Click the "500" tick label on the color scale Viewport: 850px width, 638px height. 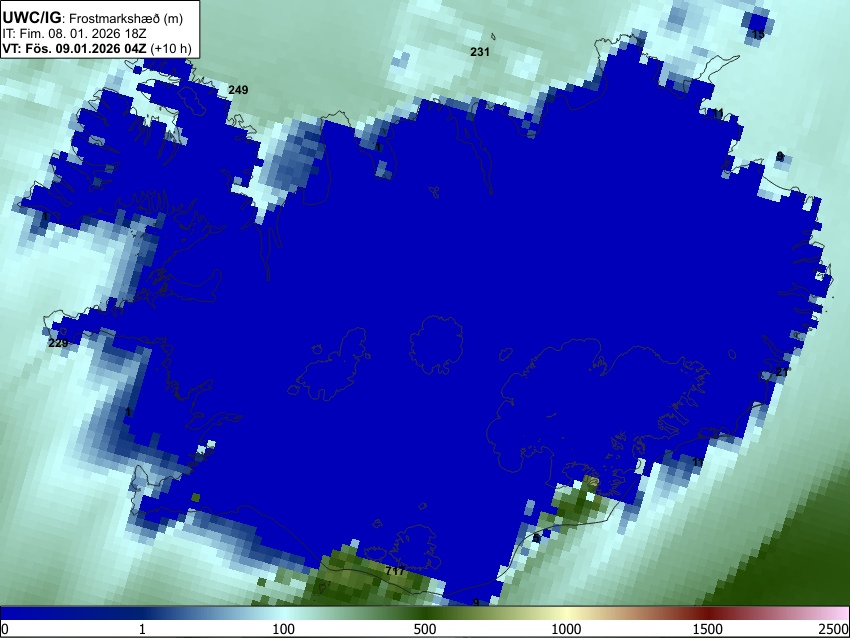[x=425, y=629]
